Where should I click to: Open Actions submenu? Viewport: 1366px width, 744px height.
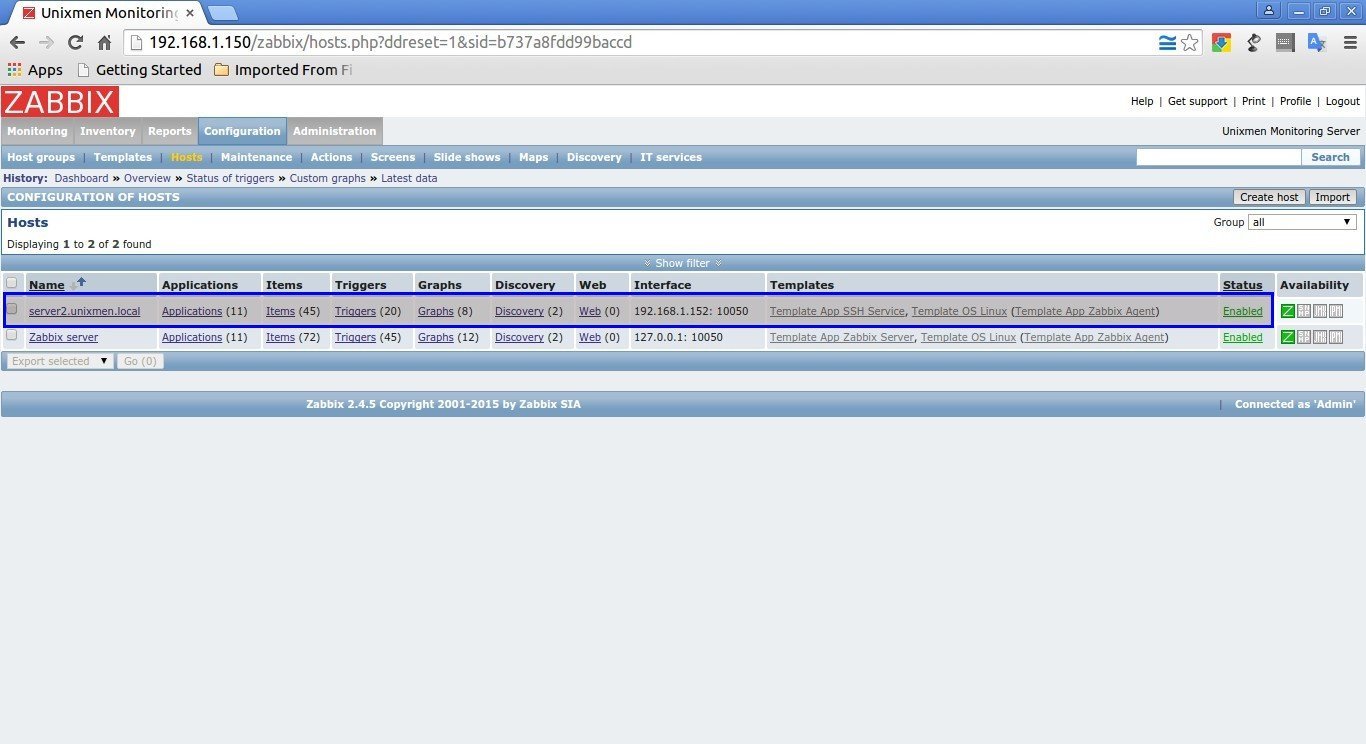click(331, 157)
